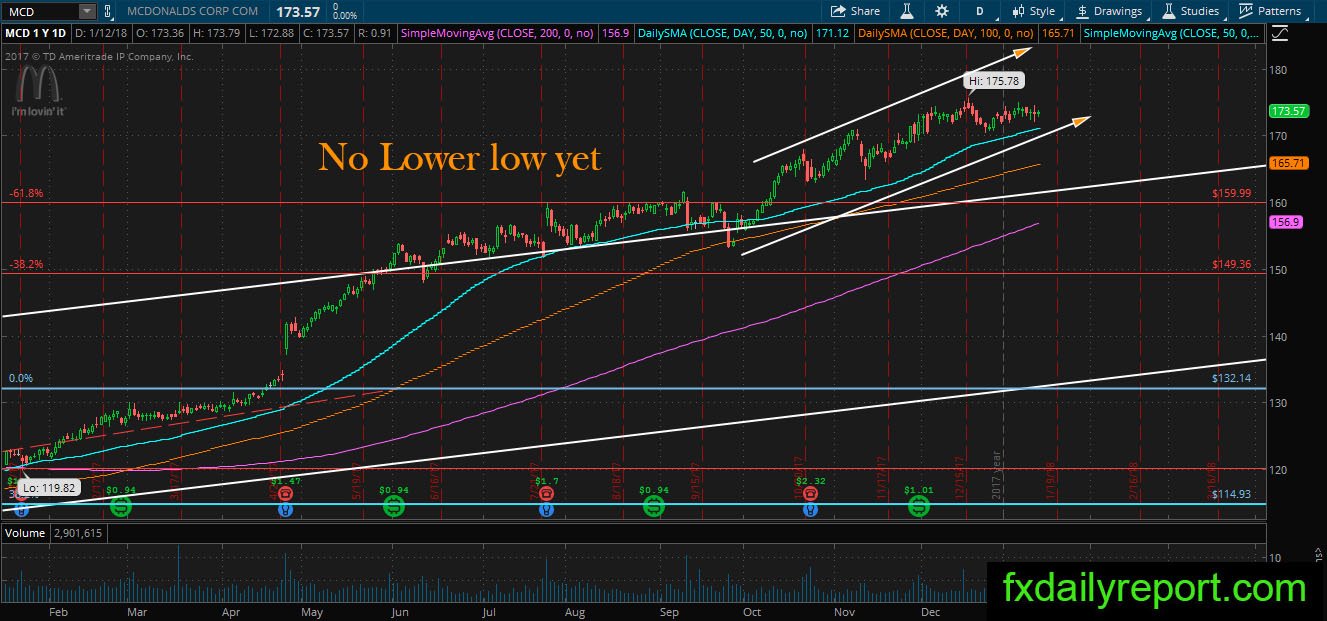Click the 2,901,615 volume value

point(77,533)
